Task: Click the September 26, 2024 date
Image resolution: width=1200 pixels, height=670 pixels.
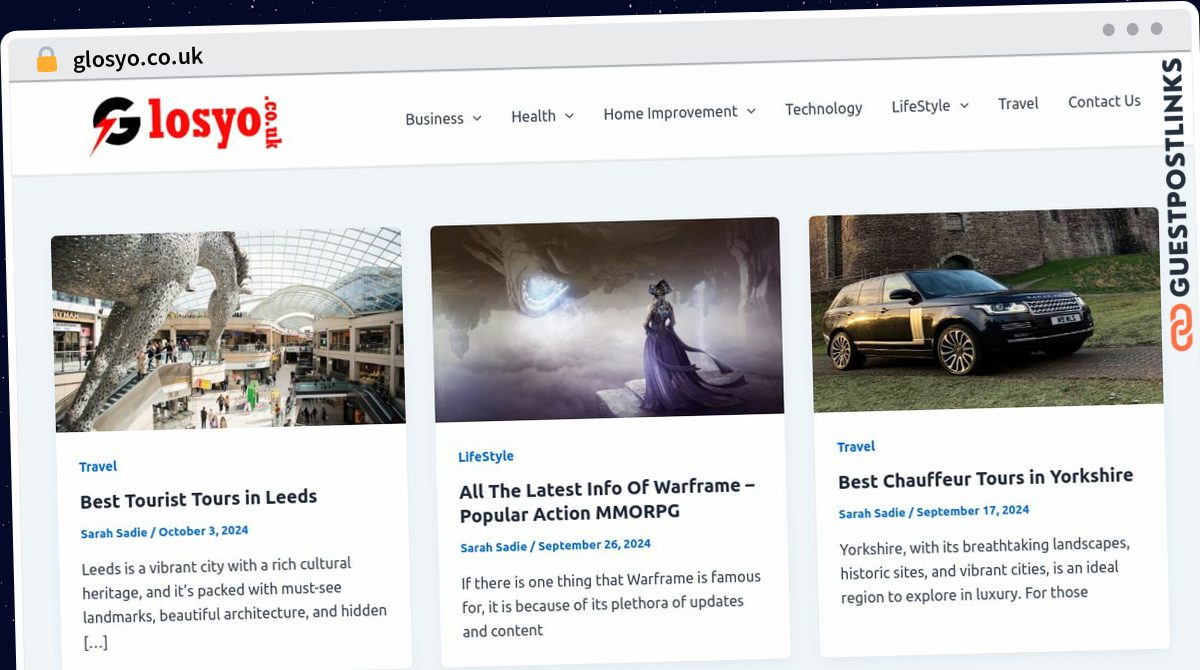Action: pos(594,544)
